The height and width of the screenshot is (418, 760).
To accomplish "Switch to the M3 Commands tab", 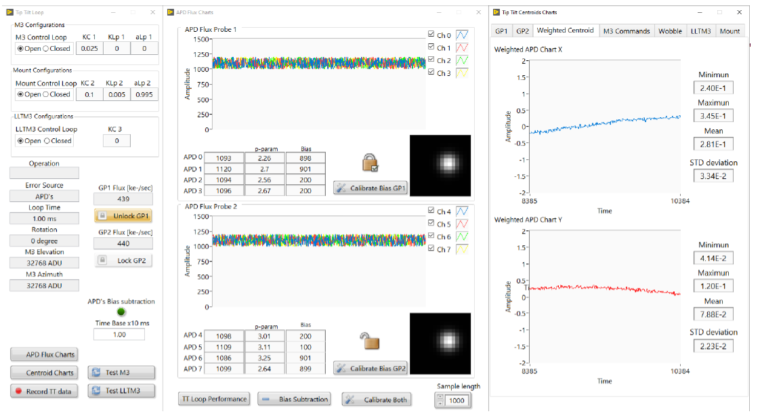I will [x=626, y=32].
